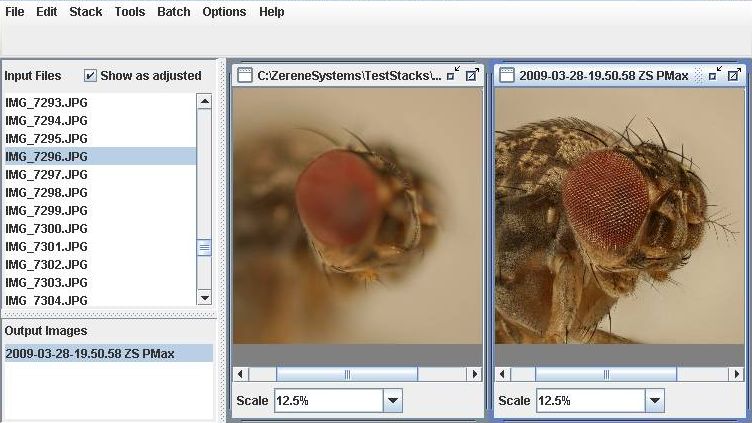Open the Batch menu
This screenshot has height=423, width=752.
pos(174,12)
